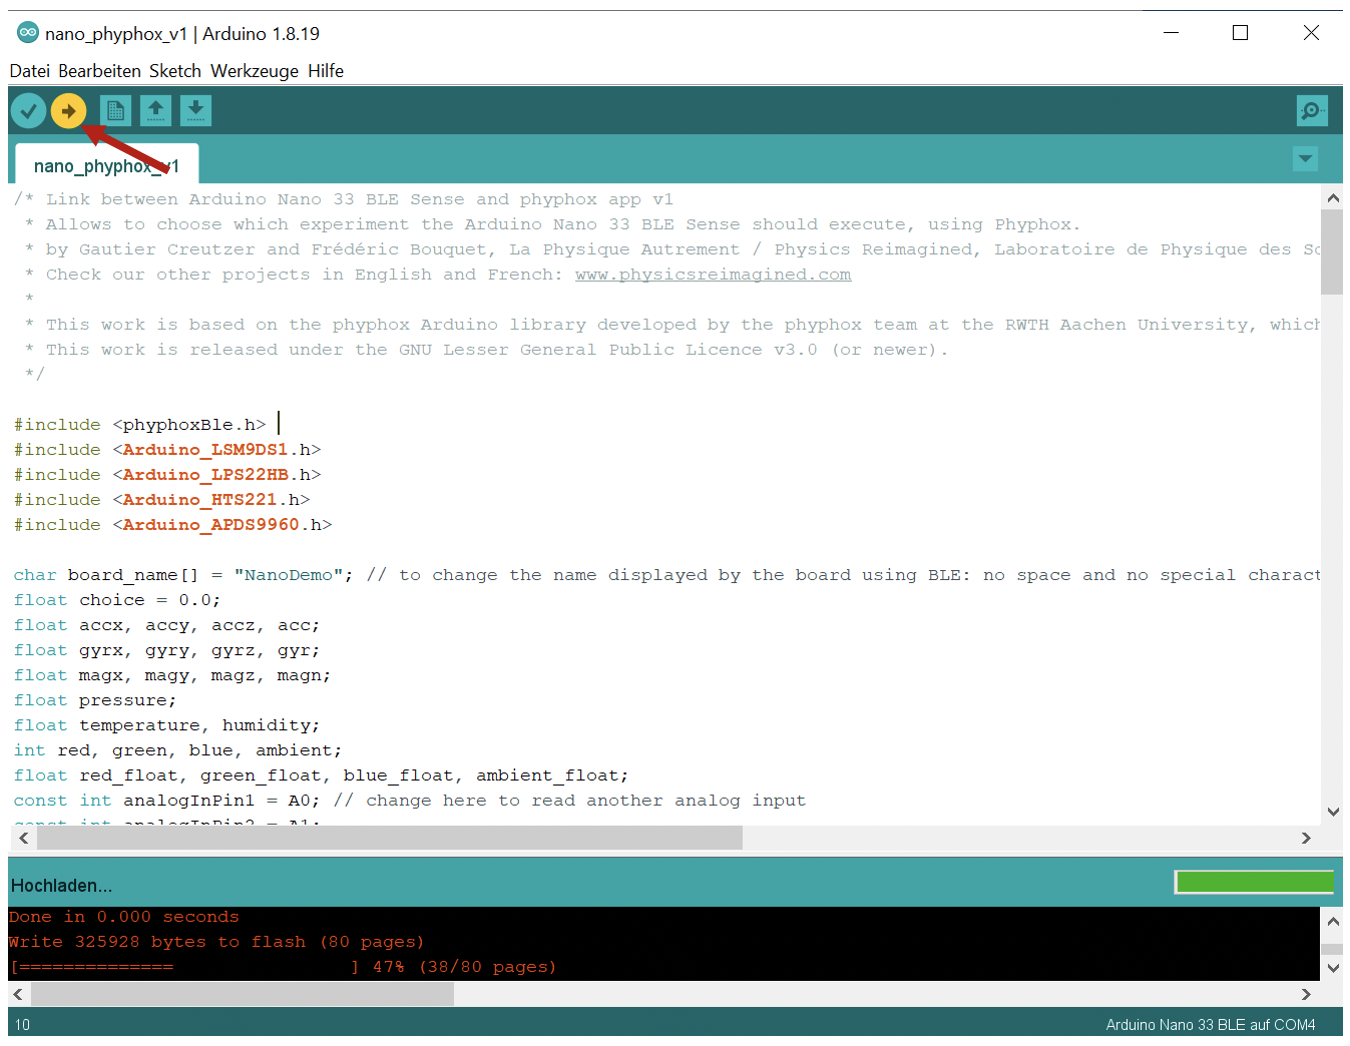
Task: Open the Sketch menu
Action: click(176, 70)
